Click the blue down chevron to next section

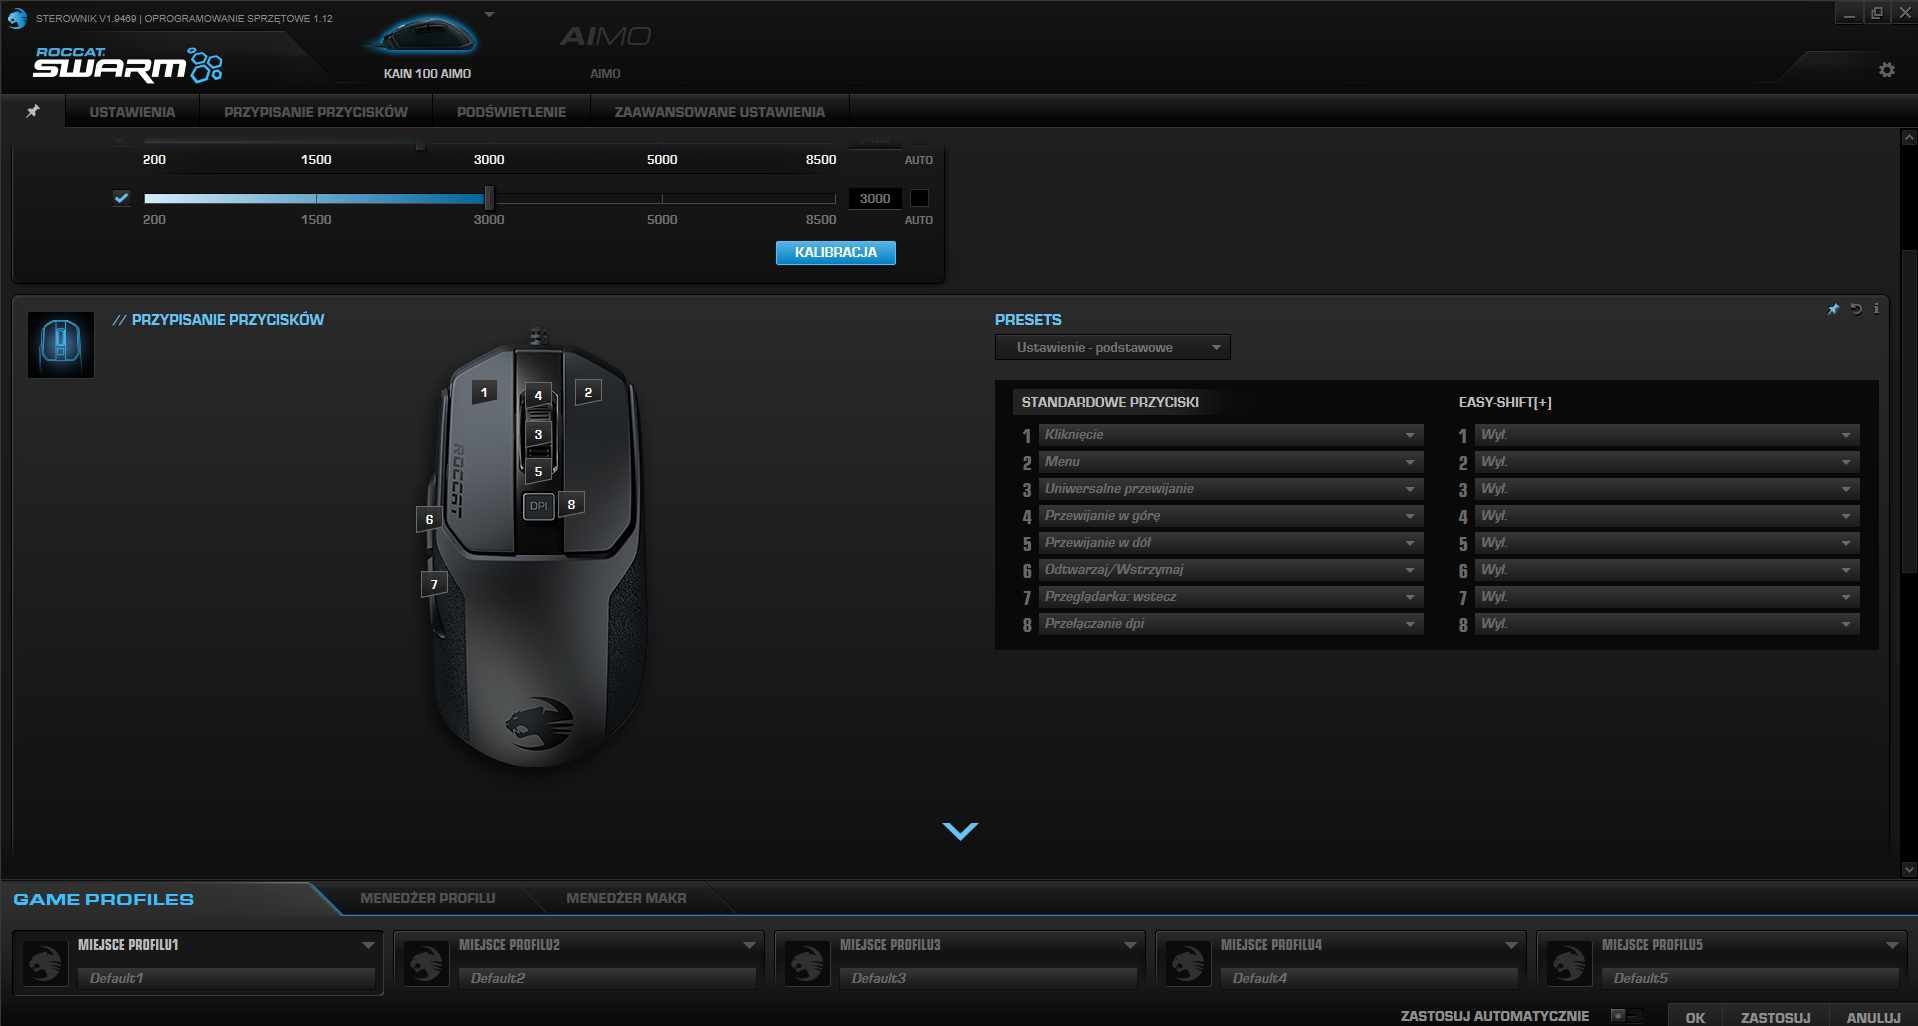960,831
